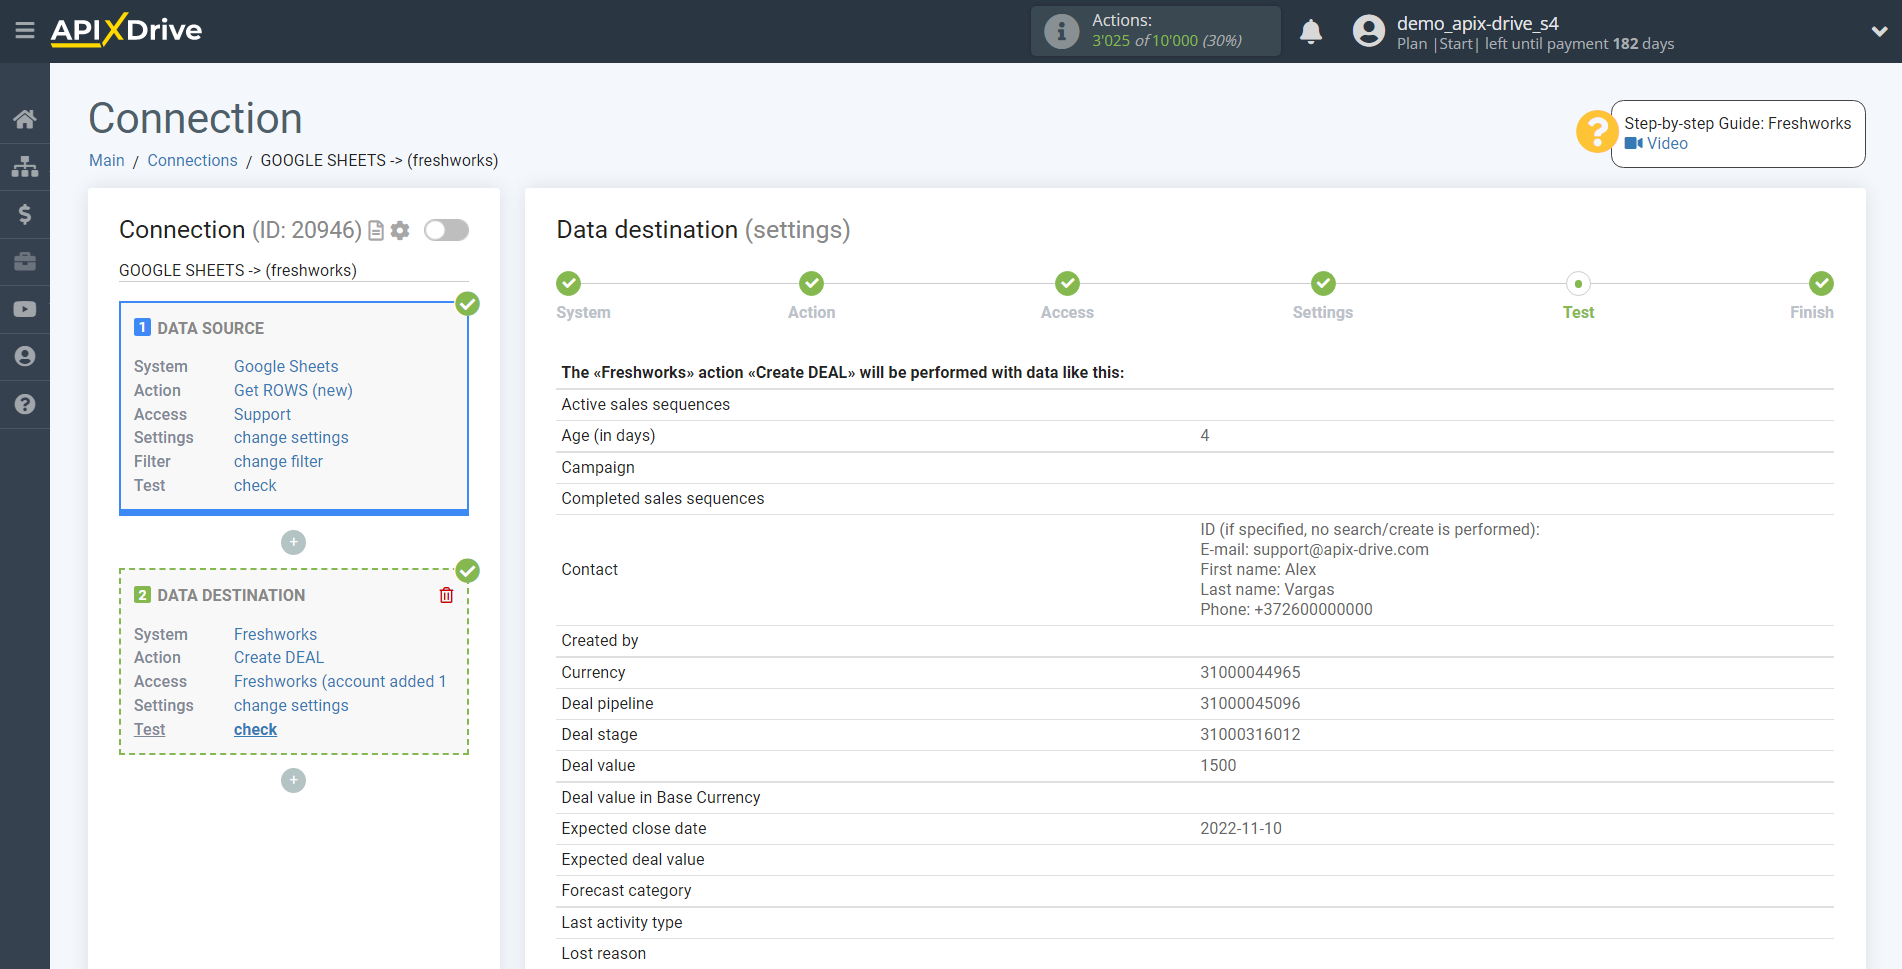Click the Deal value 1500 cell

pyautogui.click(x=1218, y=765)
